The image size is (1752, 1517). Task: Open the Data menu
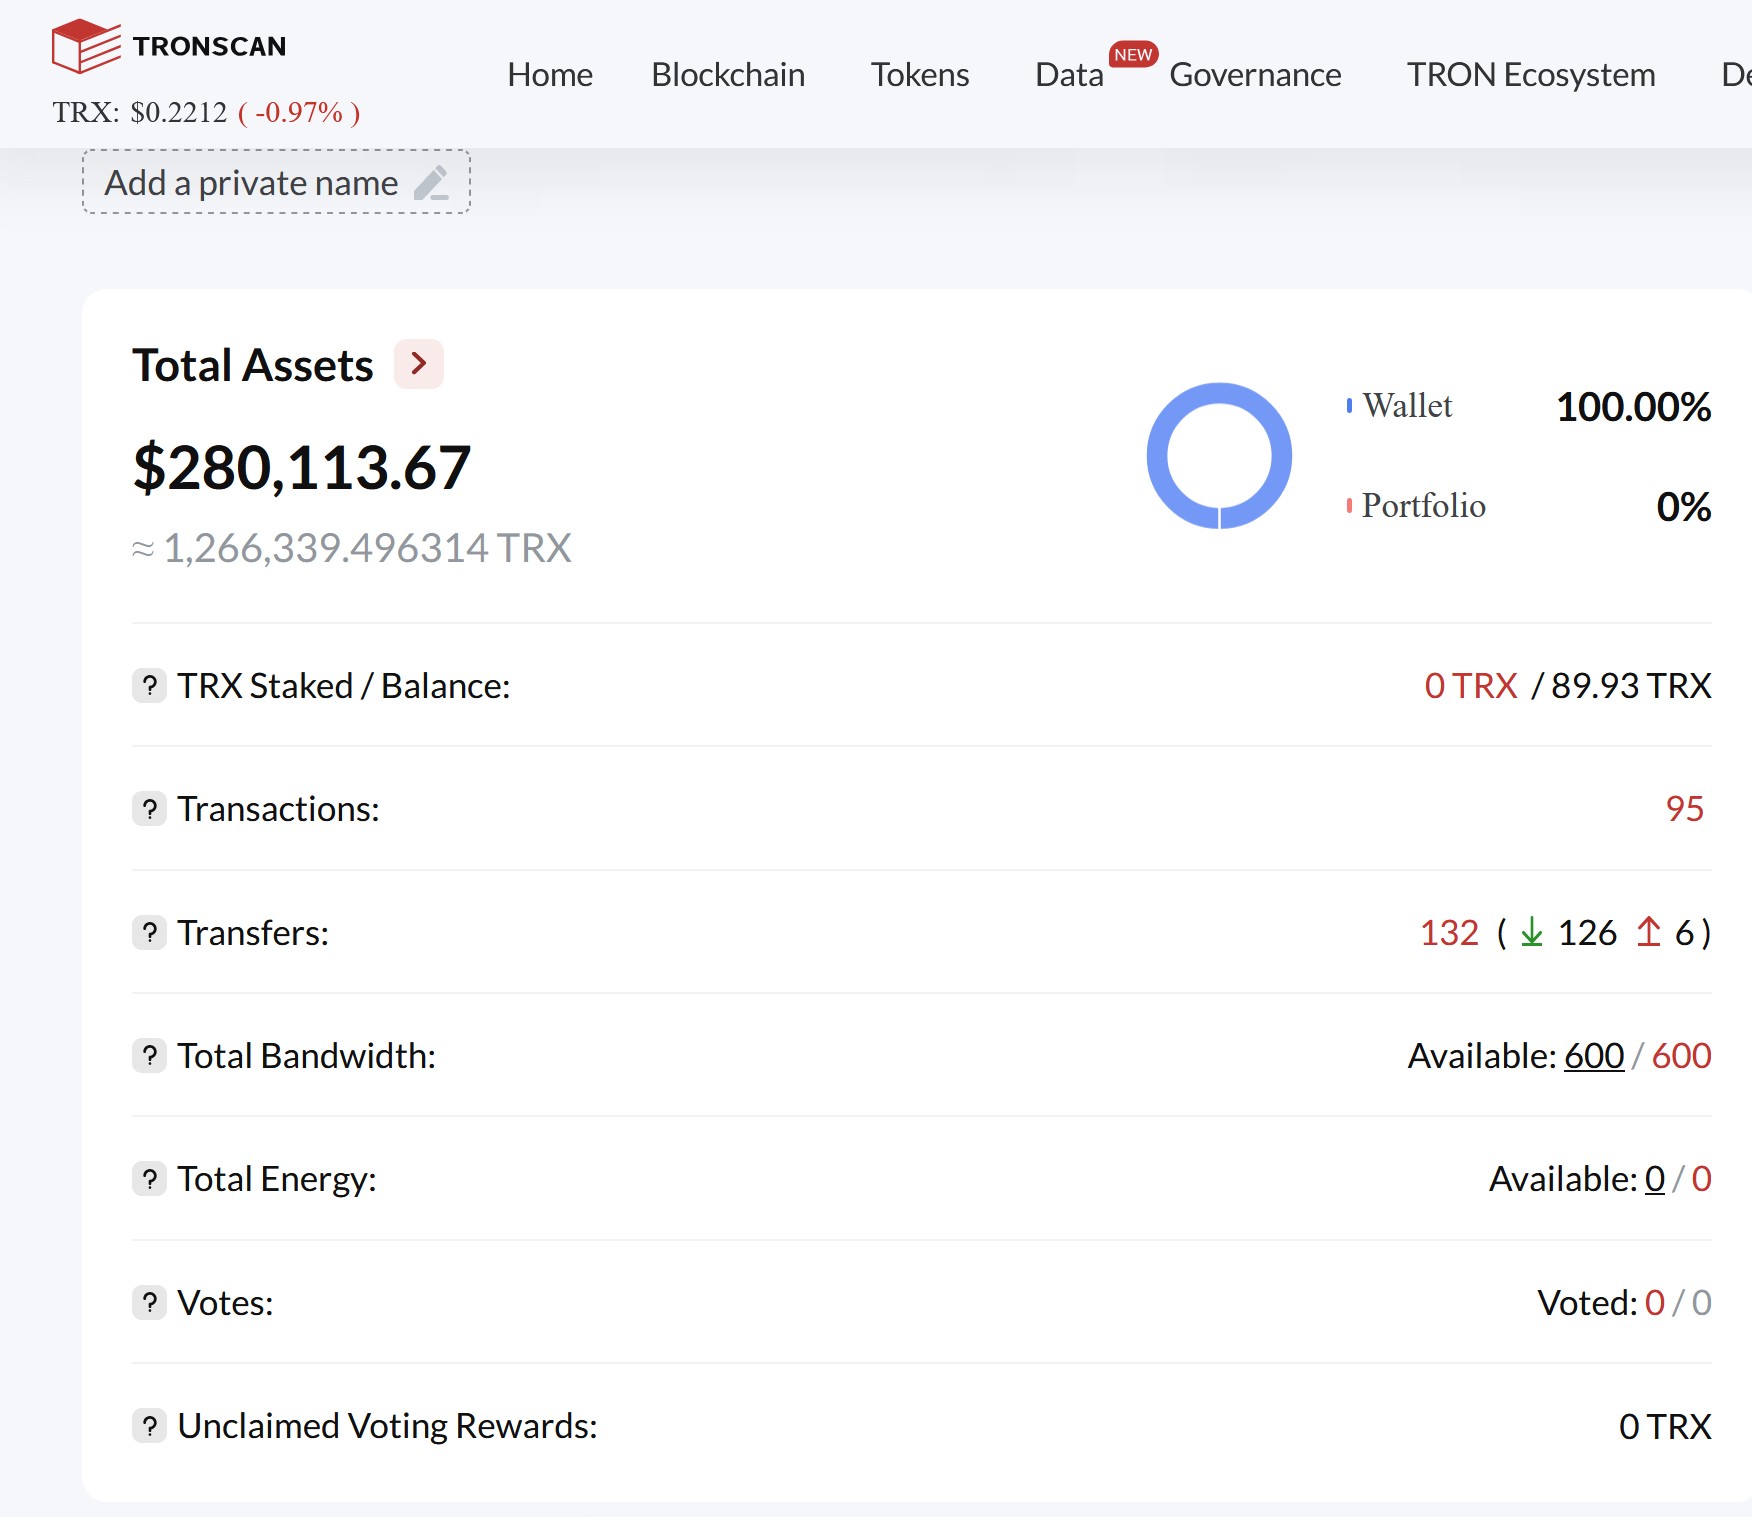click(1069, 75)
